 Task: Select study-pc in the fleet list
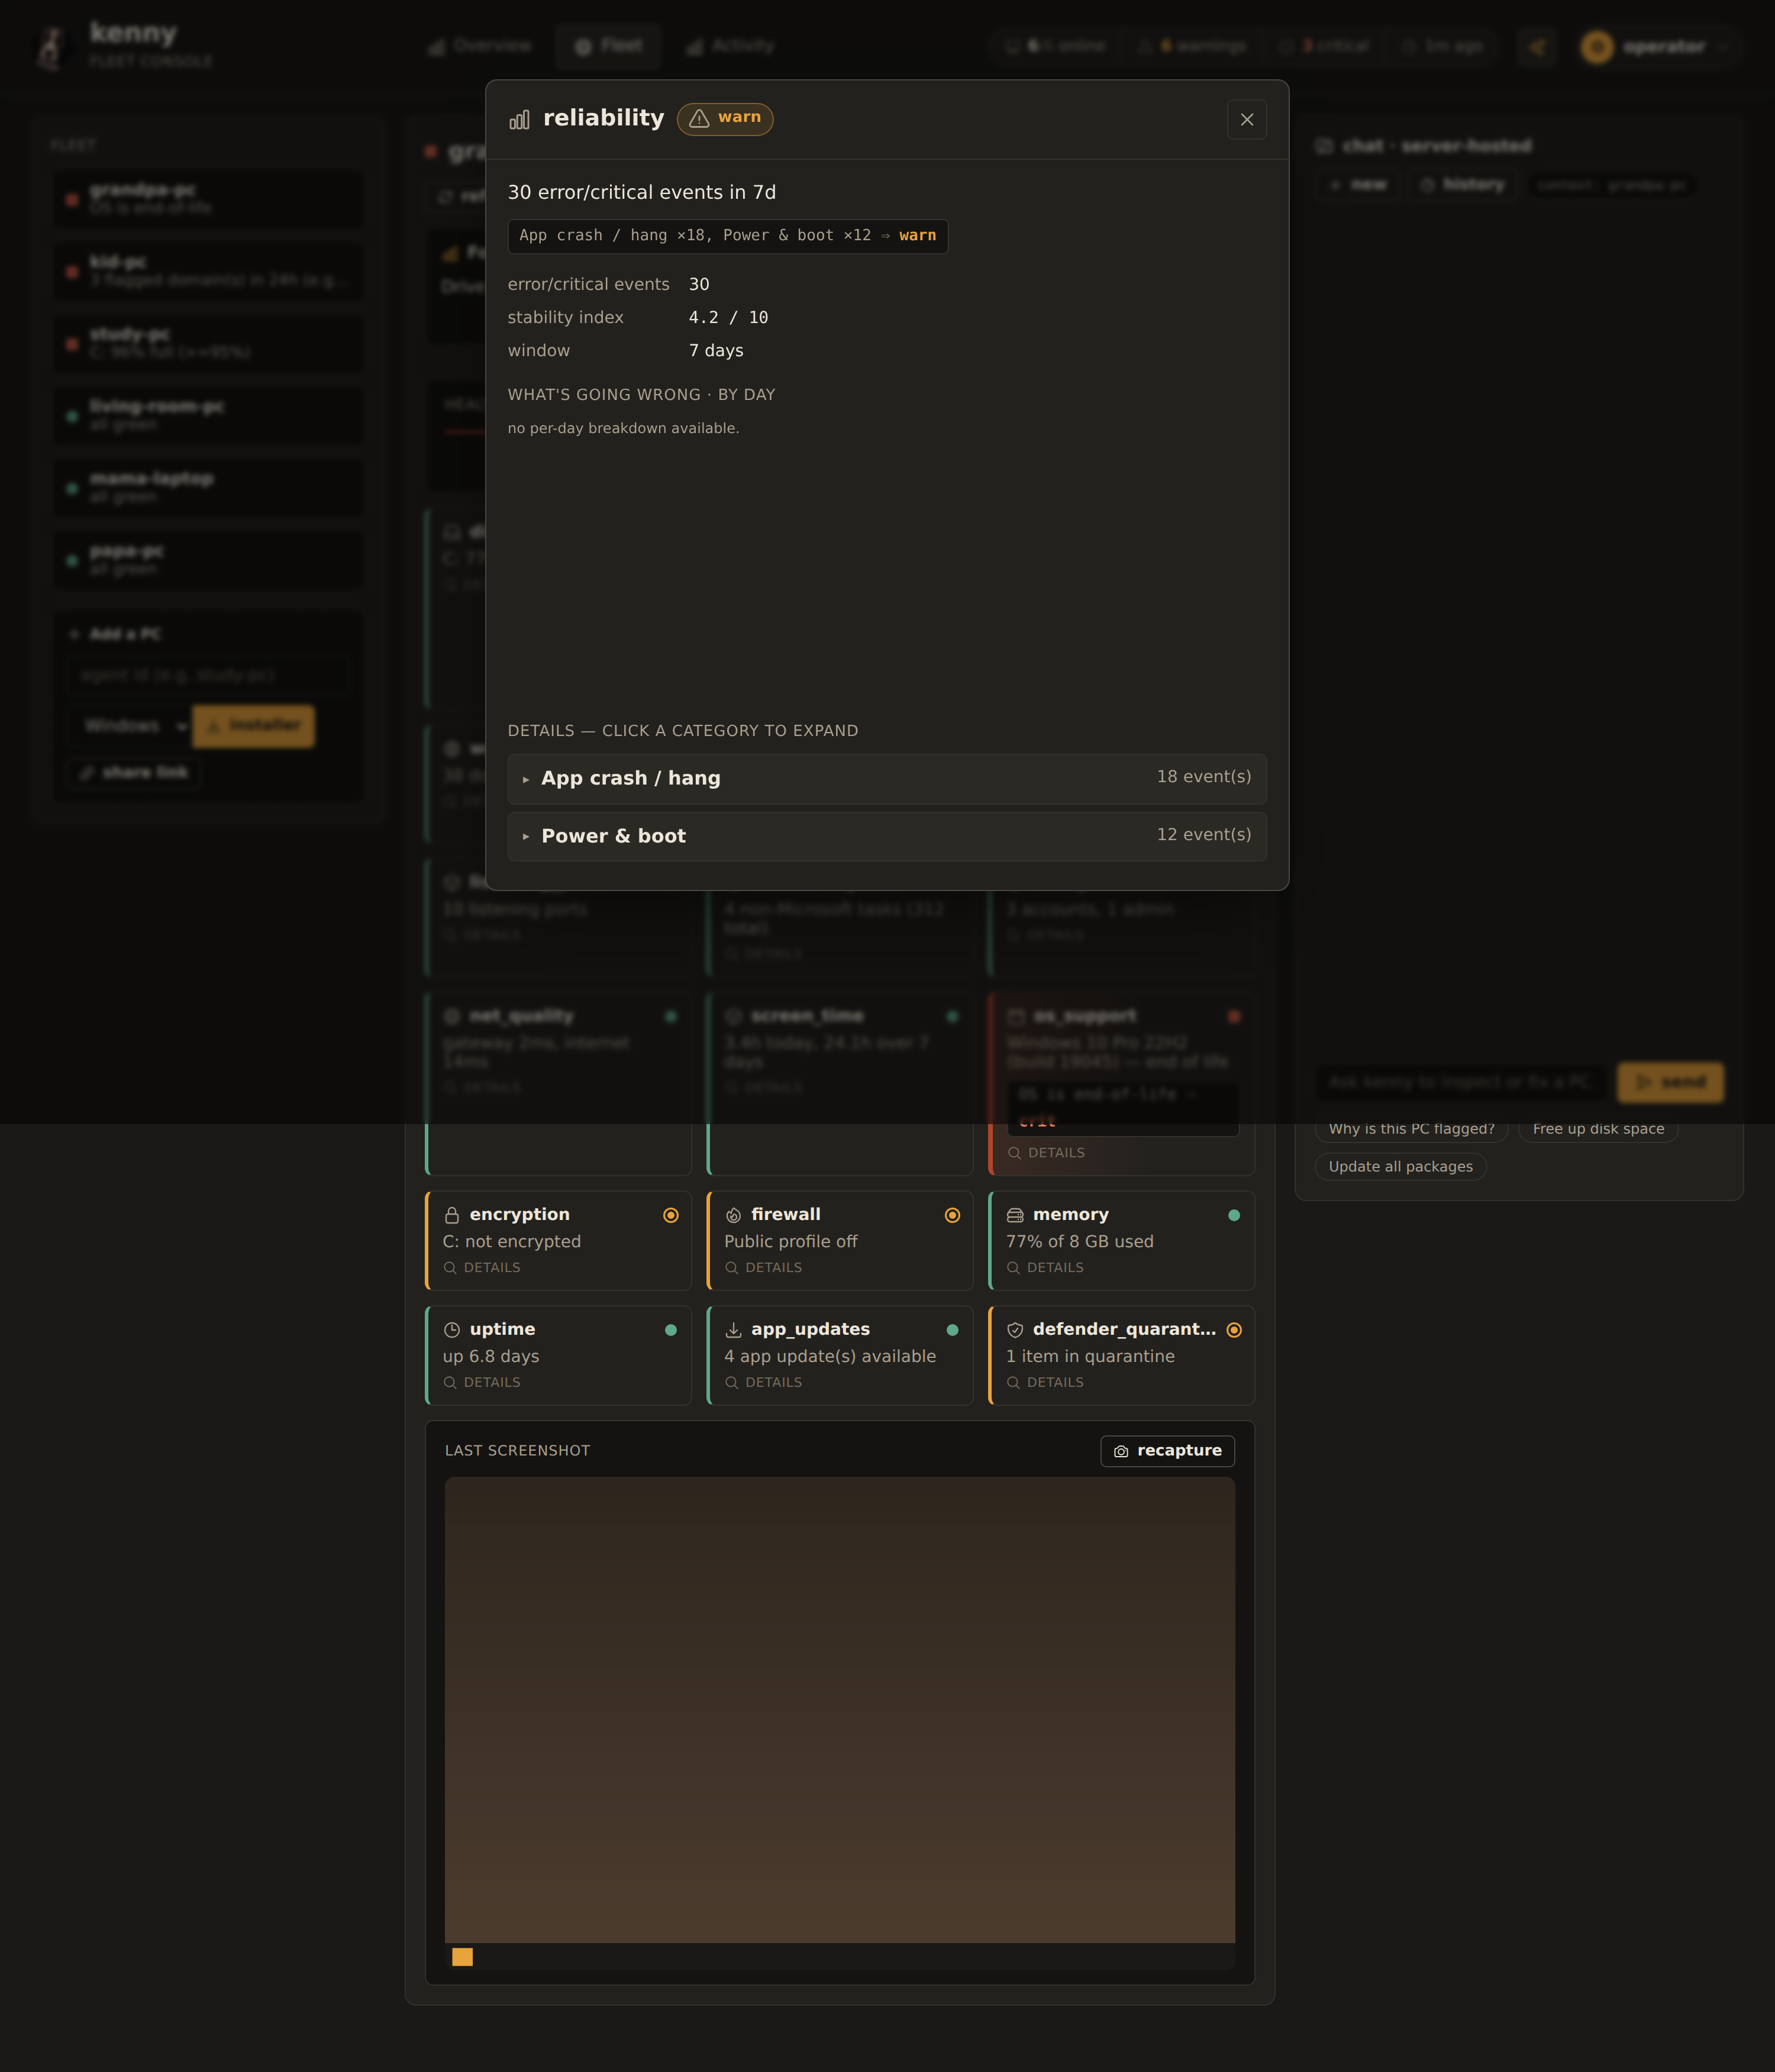coord(208,343)
